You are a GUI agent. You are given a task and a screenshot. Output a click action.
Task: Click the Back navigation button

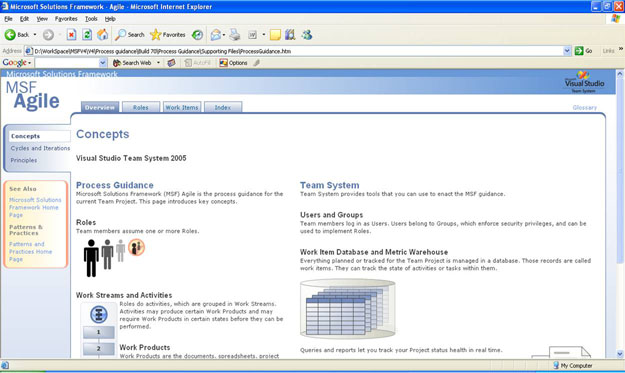point(16,35)
